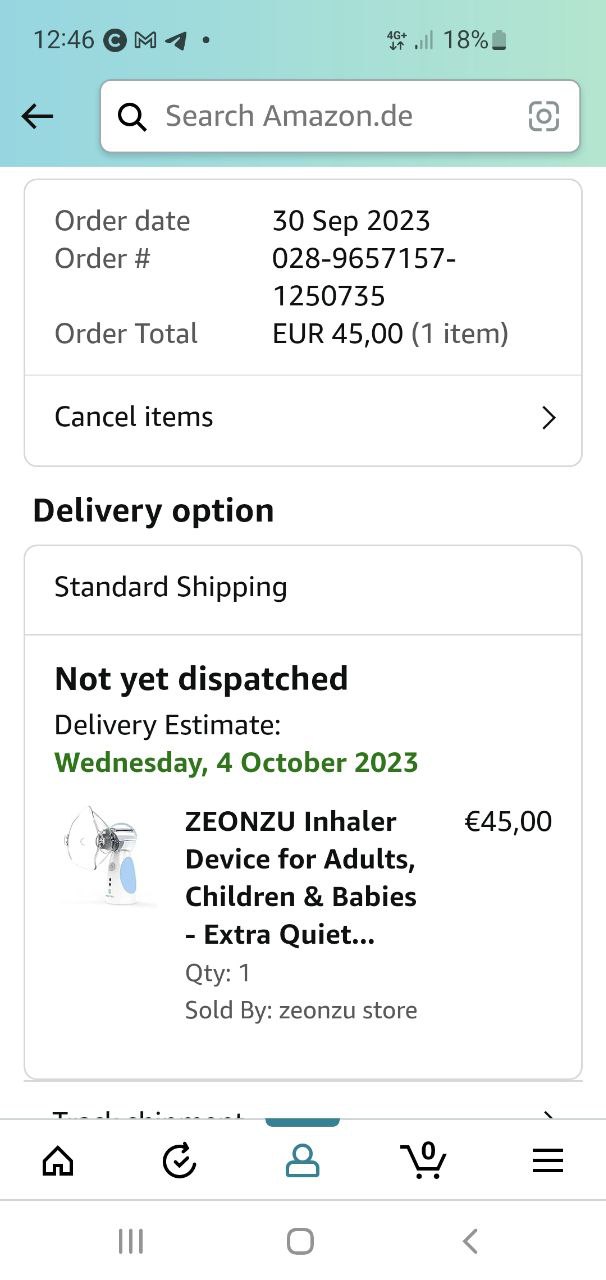
Task: Open the account profile tab
Action: click(302, 1160)
